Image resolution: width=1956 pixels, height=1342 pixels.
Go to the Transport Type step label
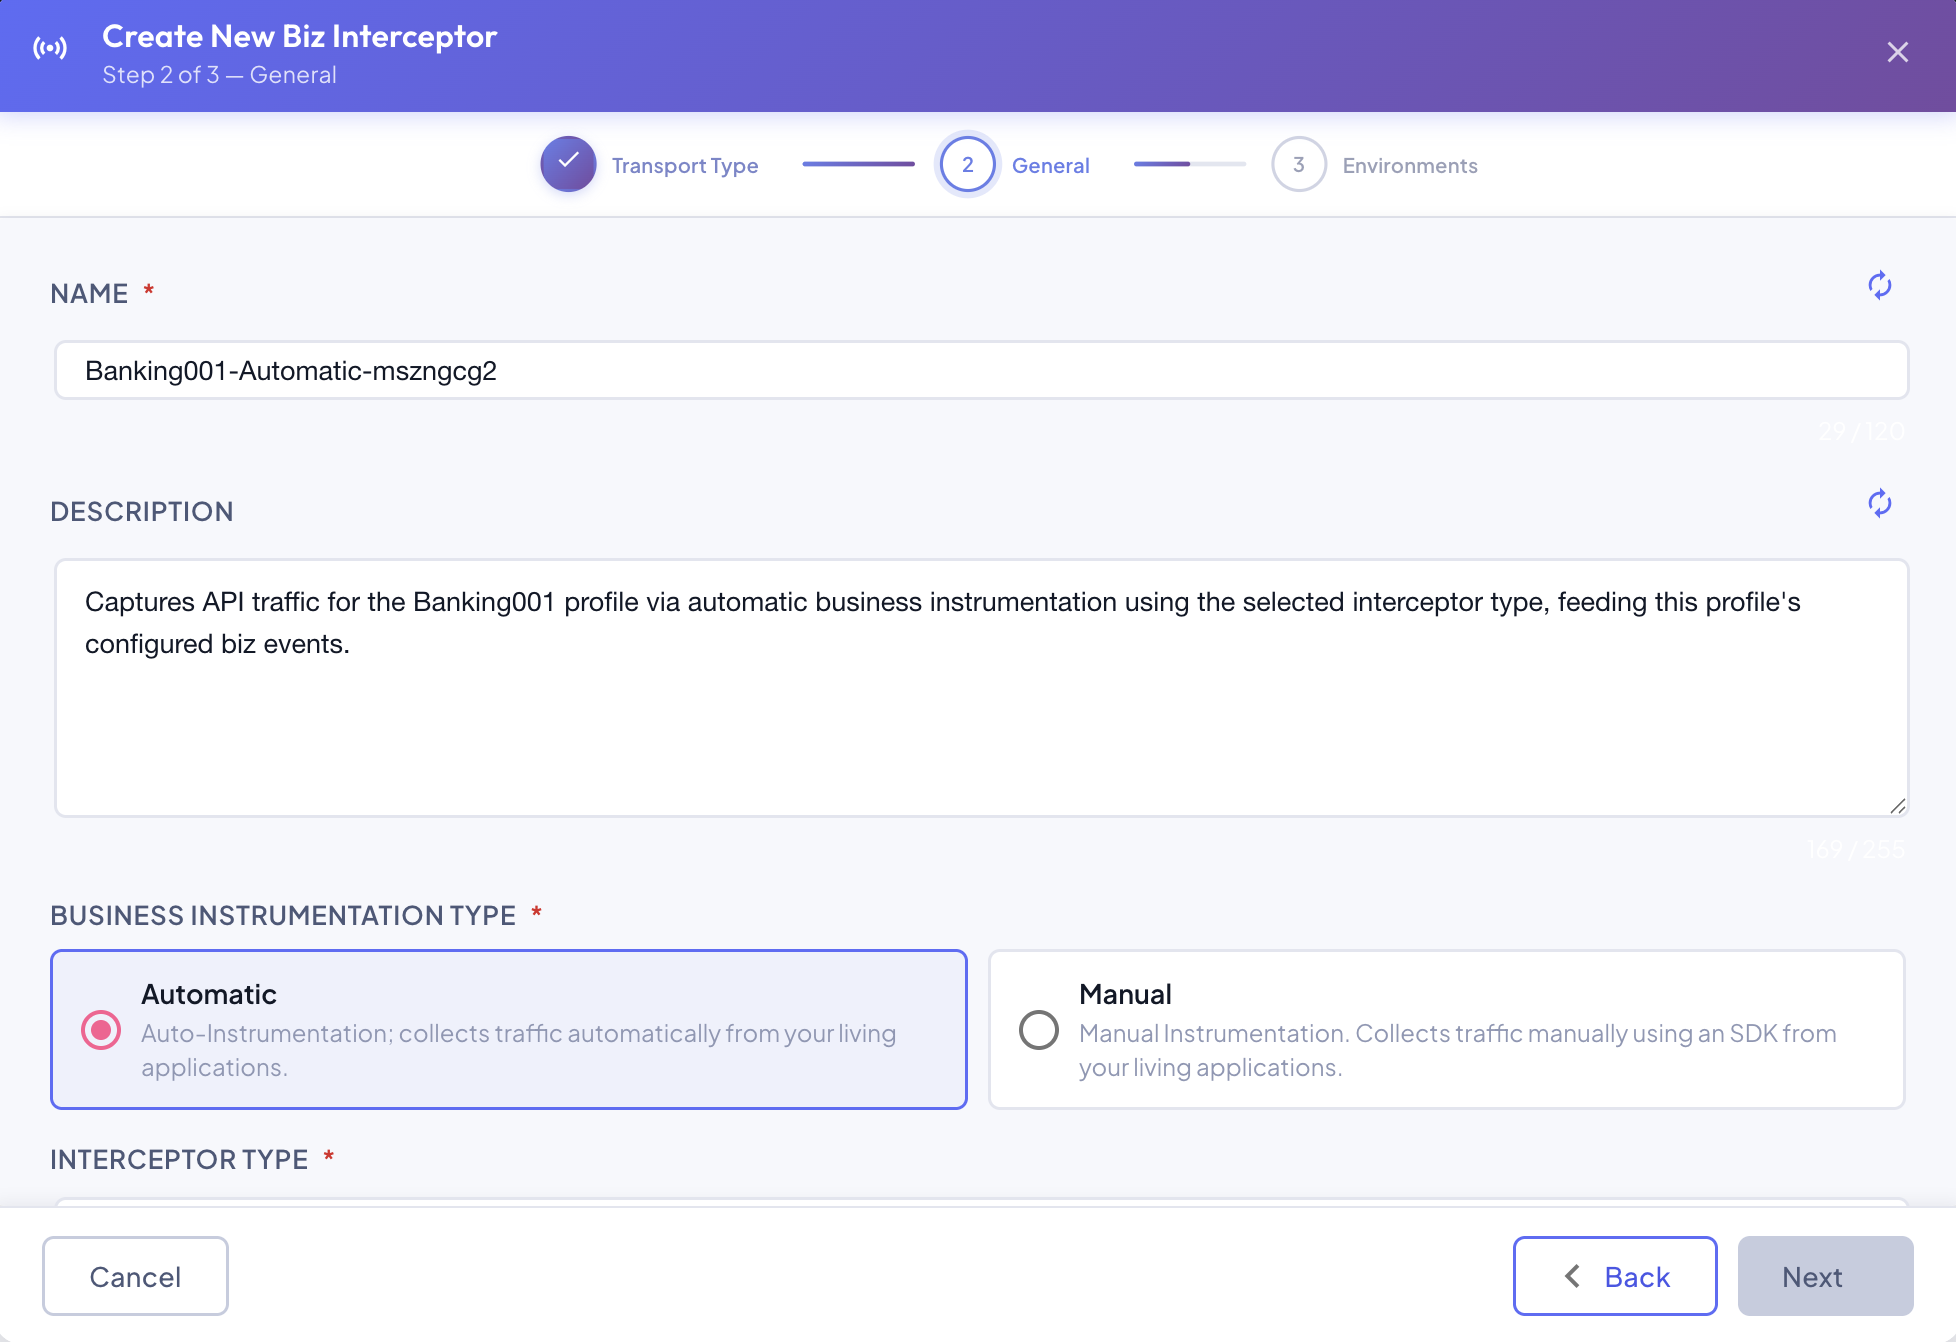pos(685,165)
